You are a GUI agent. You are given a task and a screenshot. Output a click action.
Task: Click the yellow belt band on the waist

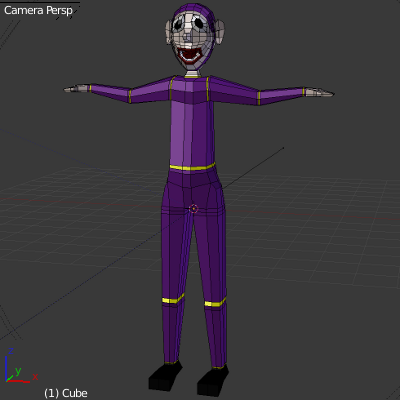click(192, 167)
